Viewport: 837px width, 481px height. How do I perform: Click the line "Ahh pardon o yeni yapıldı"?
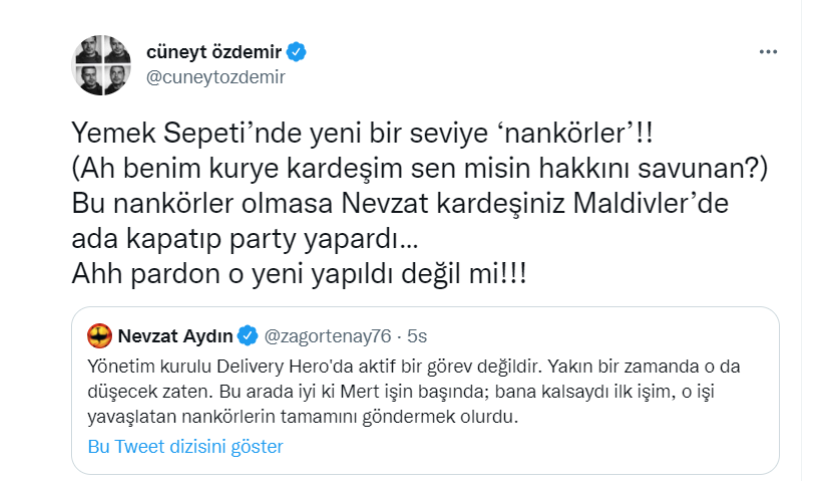(300, 274)
